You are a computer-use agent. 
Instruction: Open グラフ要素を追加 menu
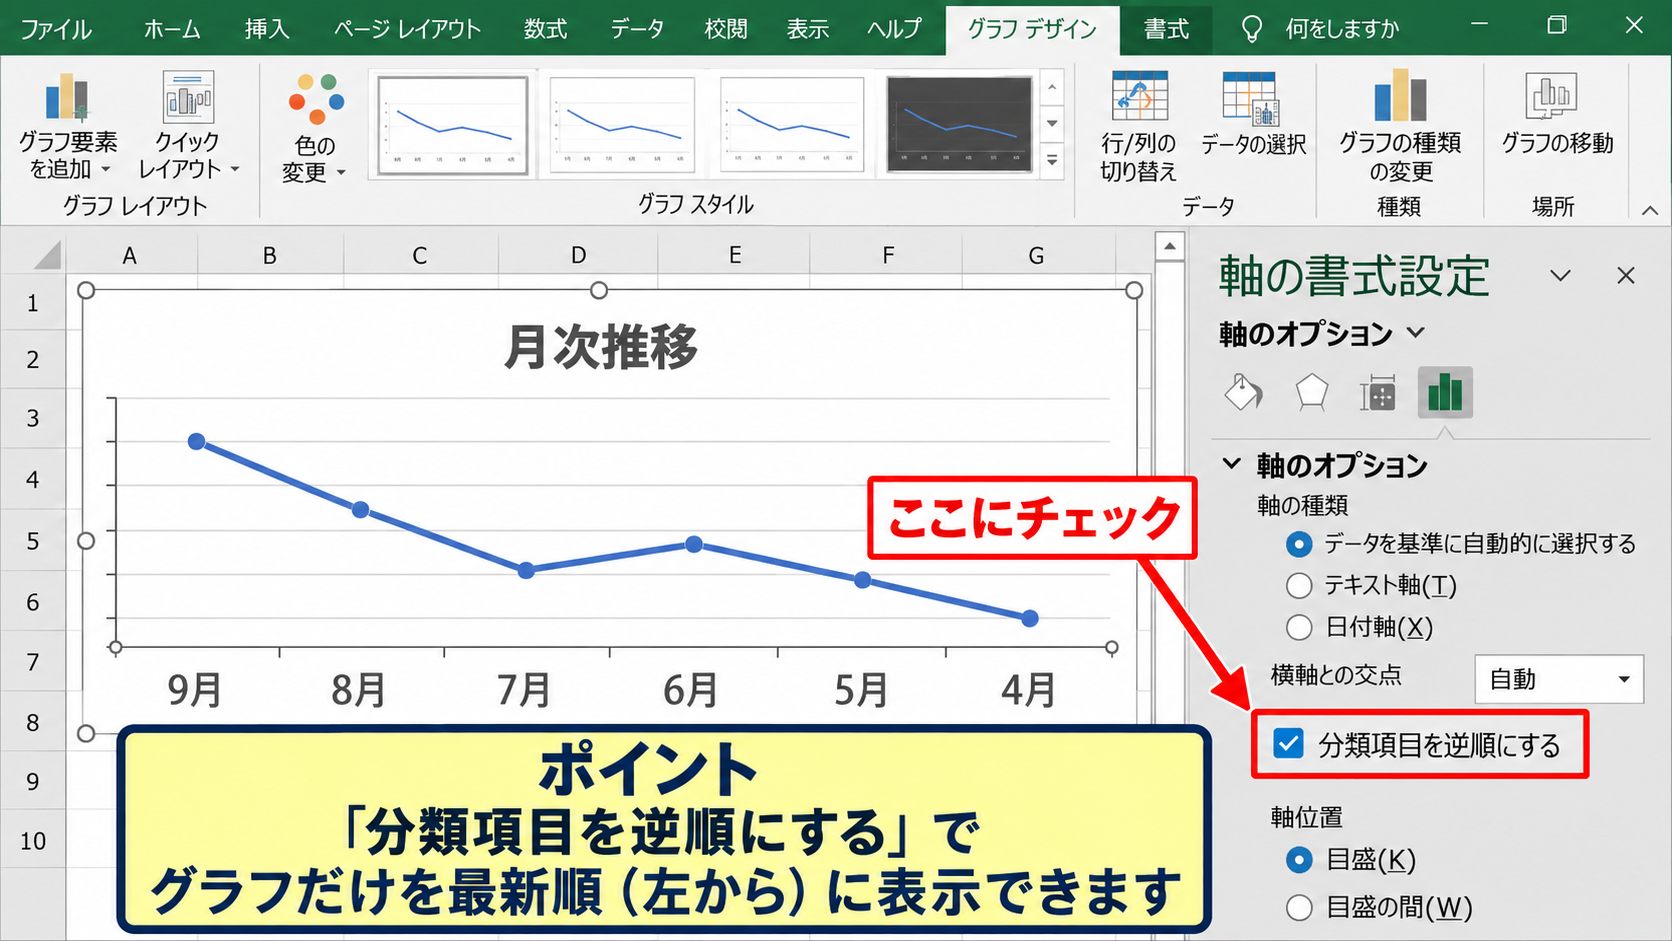[x=67, y=126]
